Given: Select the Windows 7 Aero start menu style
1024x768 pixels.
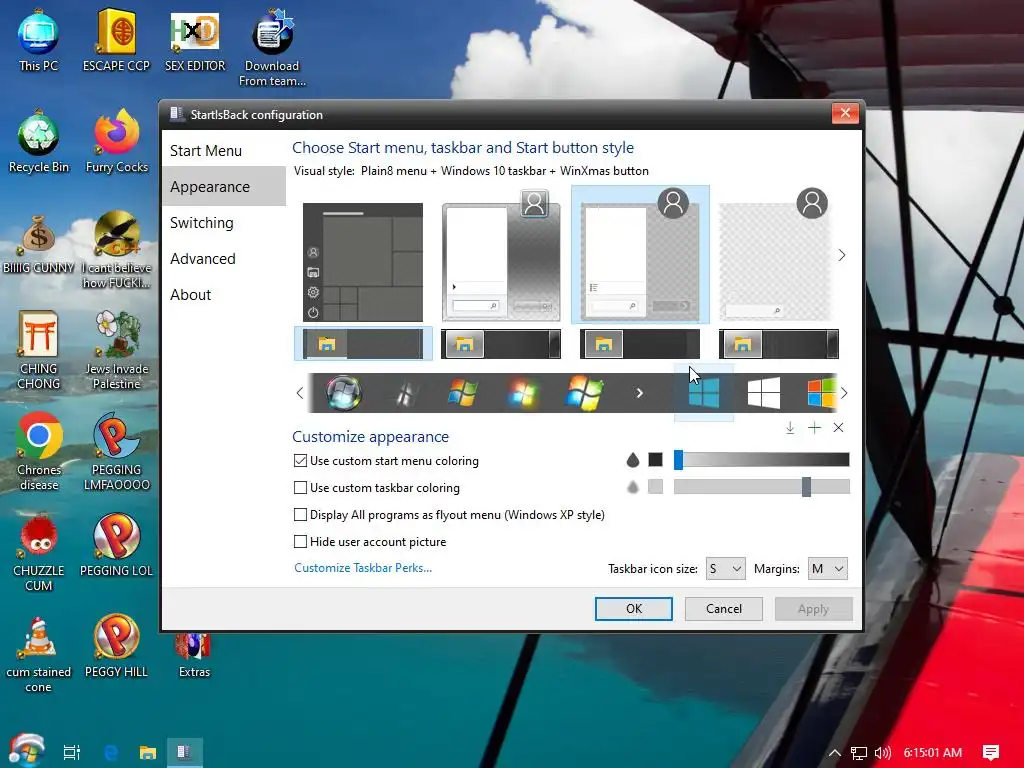Looking at the screenshot, I should 501,255.
